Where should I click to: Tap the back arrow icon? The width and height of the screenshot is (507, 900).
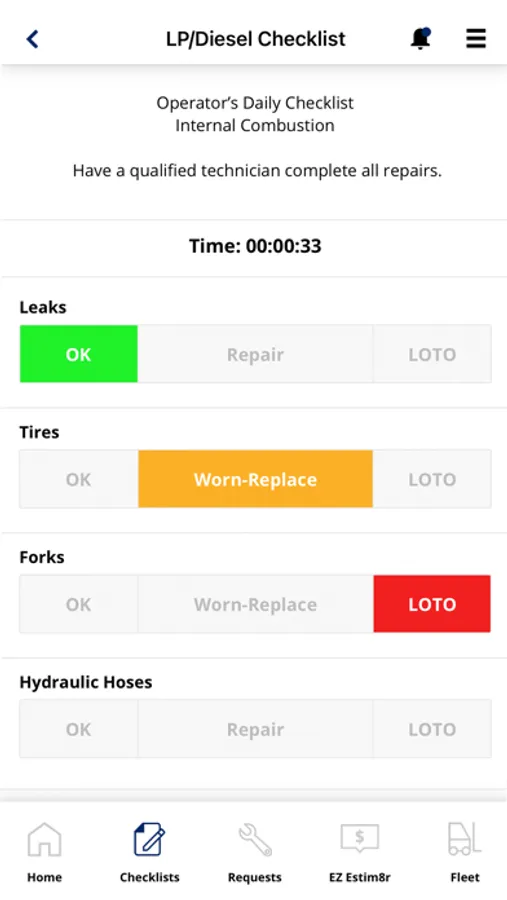click(x=32, y=39)
